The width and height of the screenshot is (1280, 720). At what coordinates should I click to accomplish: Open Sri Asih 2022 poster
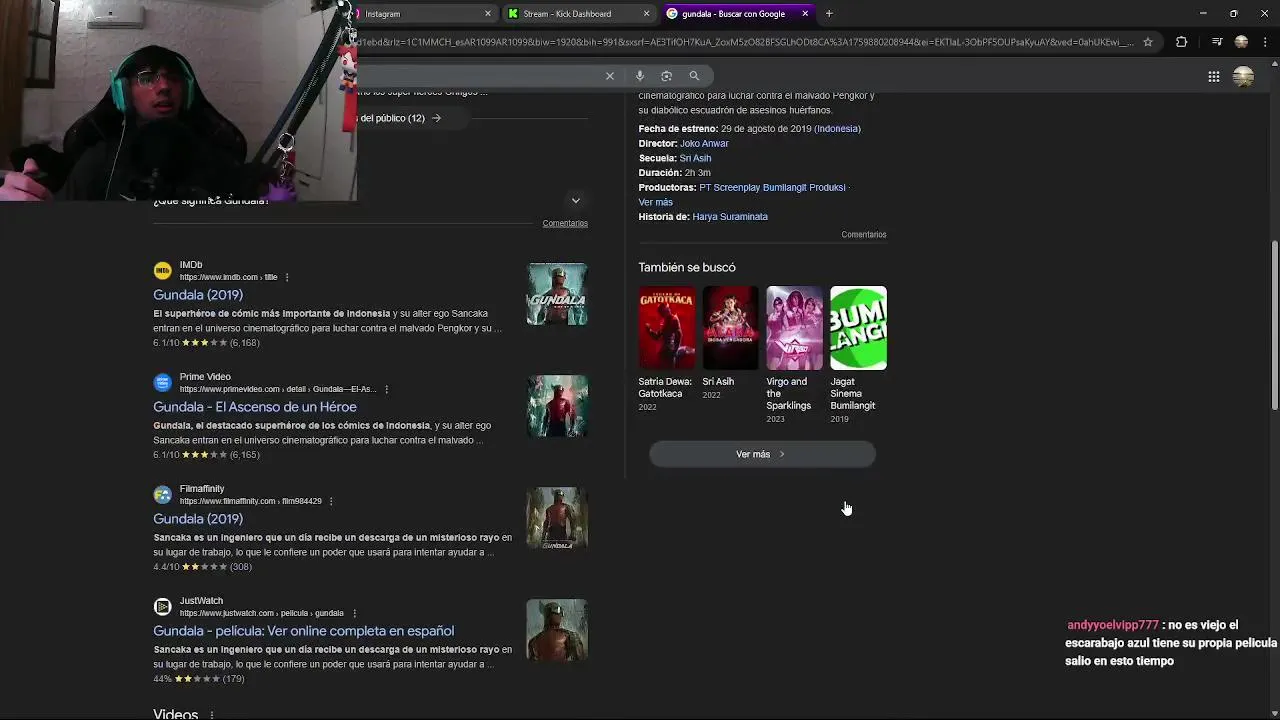point(730,328)
